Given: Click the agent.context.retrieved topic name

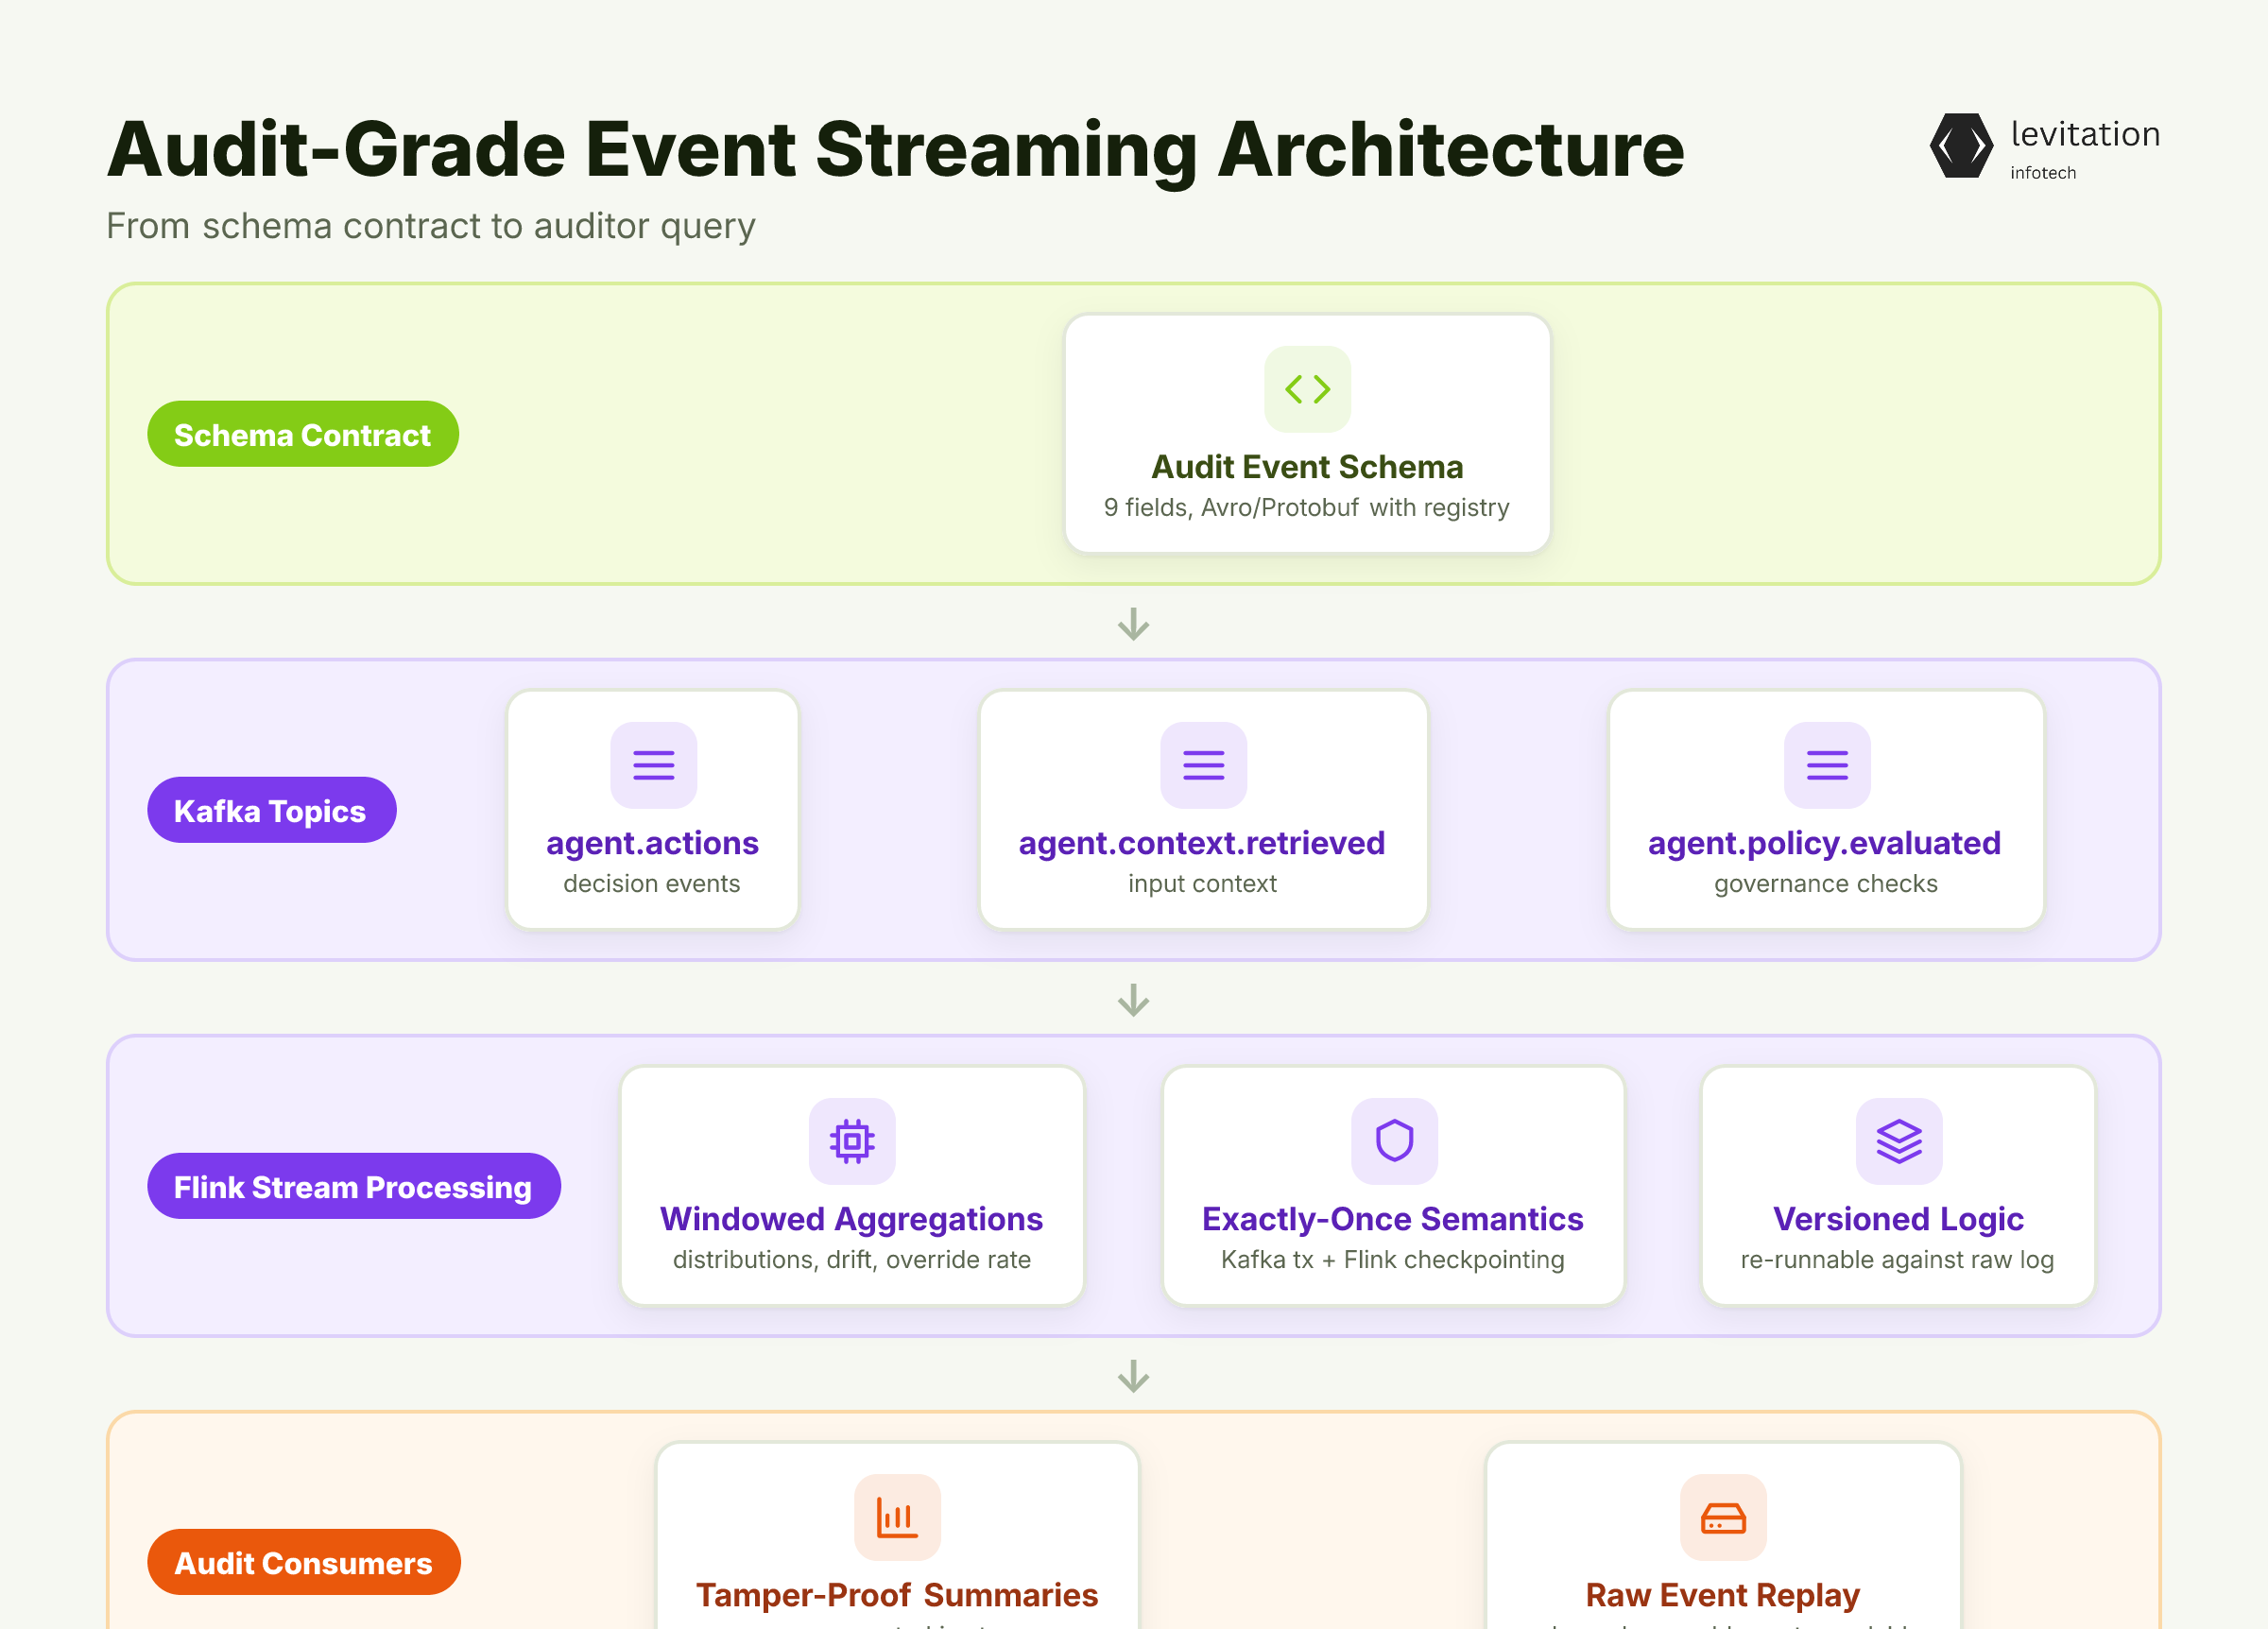Looking at the screenshot, I should coord(1202,843).
